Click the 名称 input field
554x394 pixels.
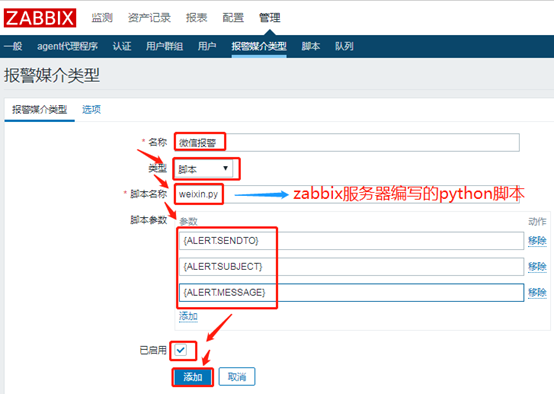[347, 142]
